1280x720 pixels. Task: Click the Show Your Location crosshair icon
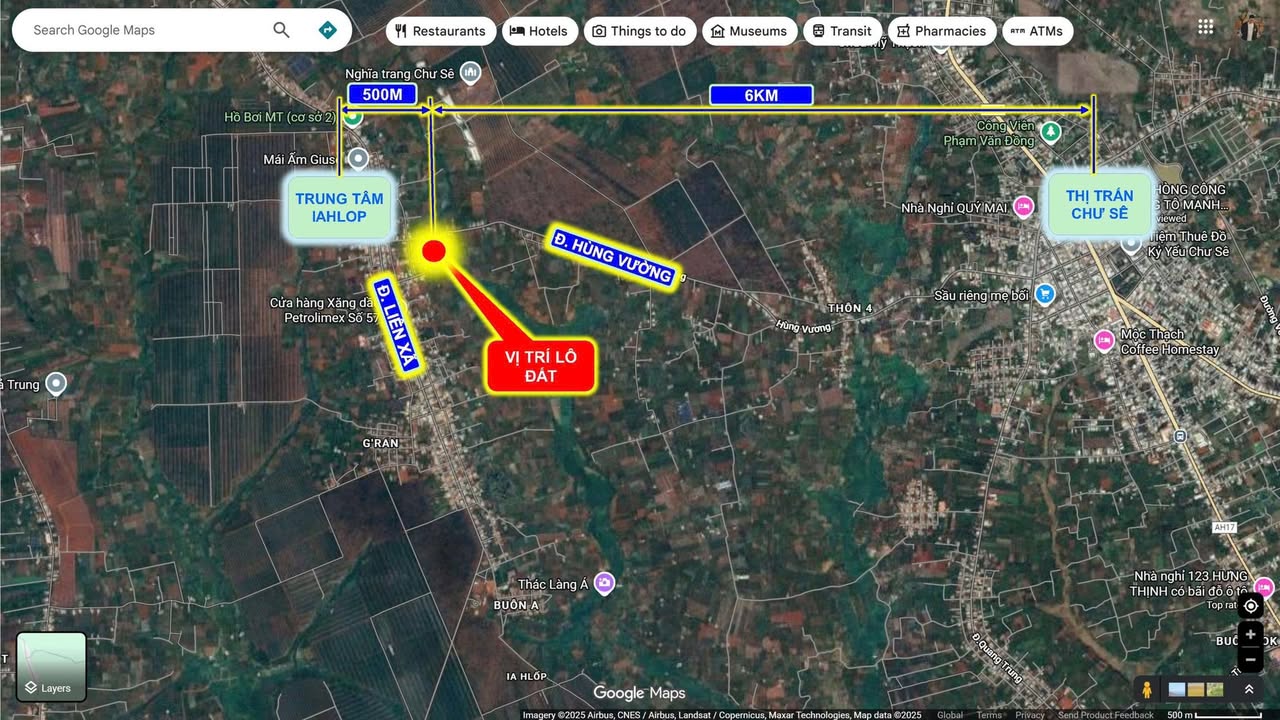(x=1250, y=605)
